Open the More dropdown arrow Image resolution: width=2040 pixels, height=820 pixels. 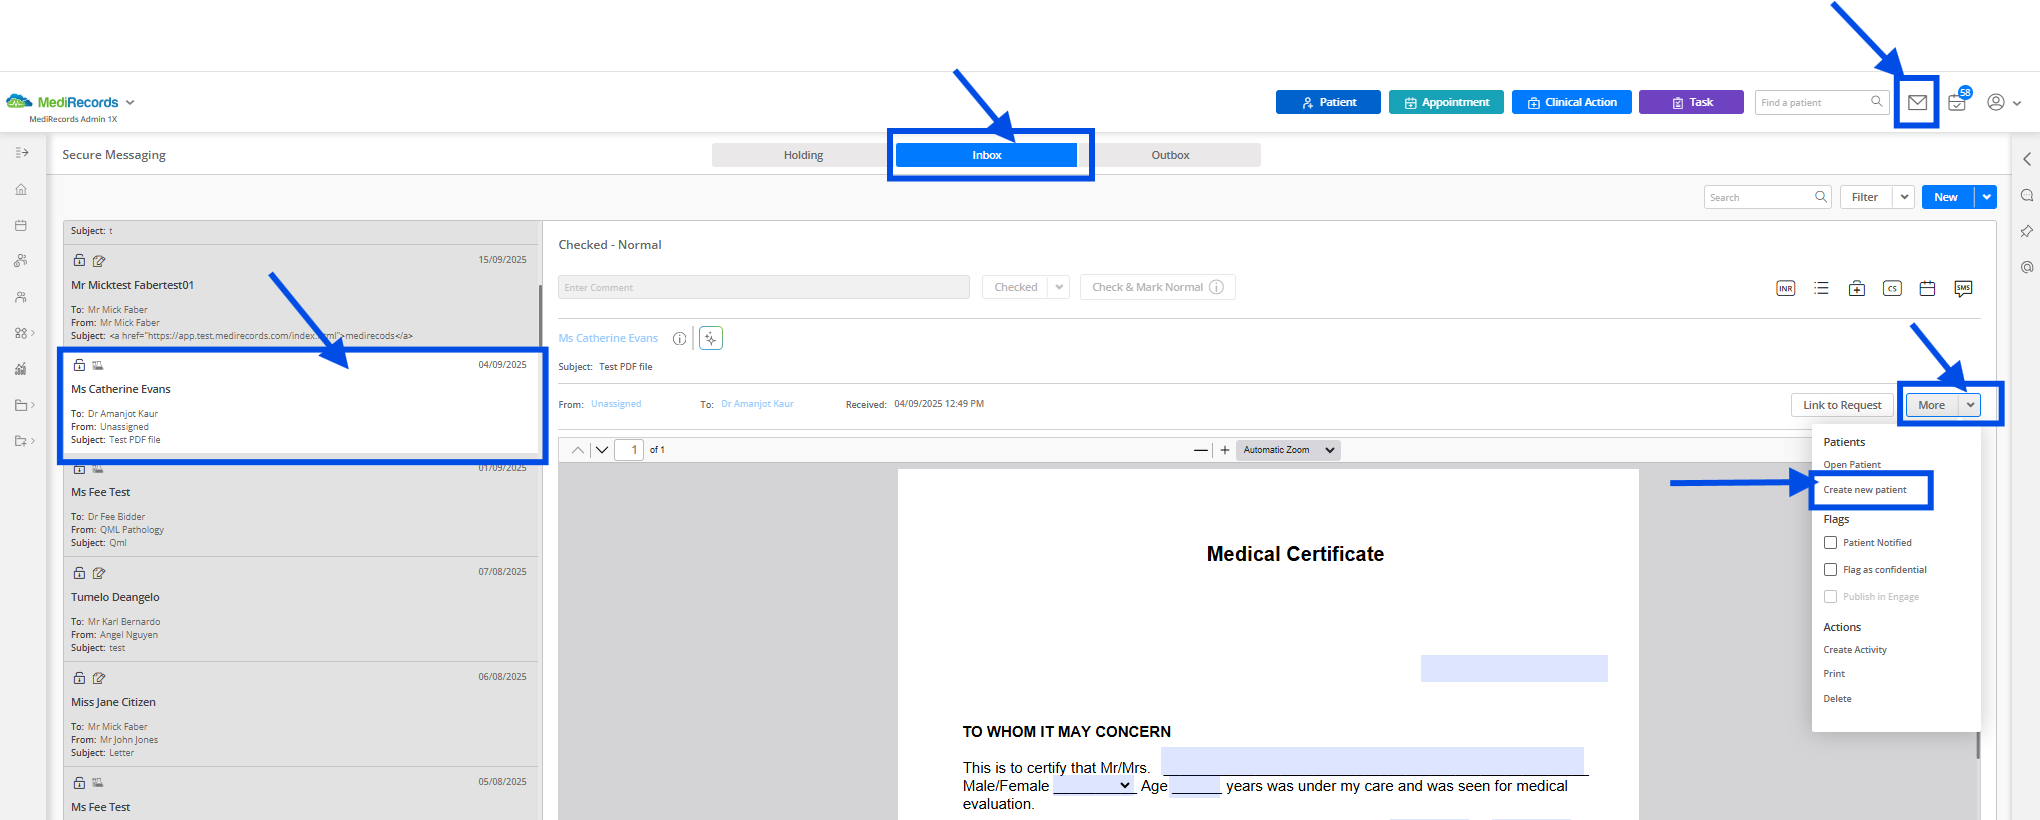(1970, 405)
